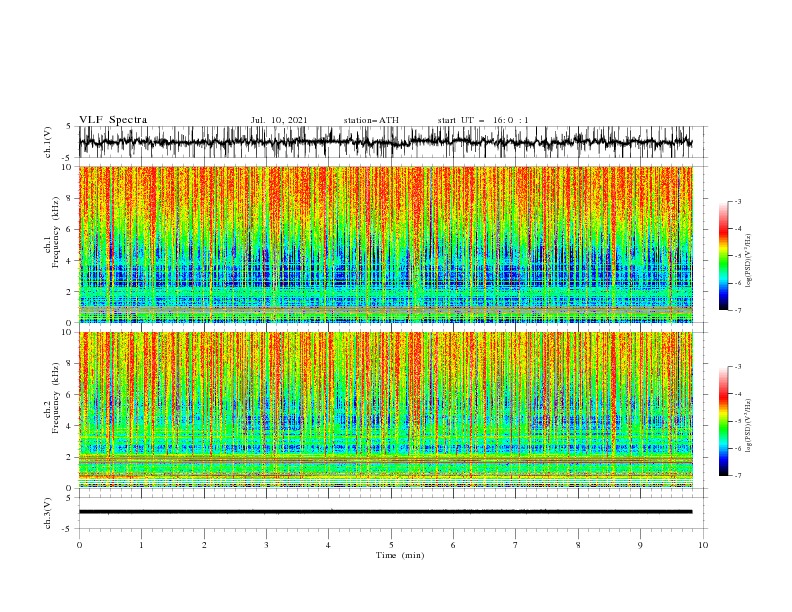Screen dimensions: 792x612
Task: Click the ch.1 spectrogram color bar
Action: tap(724, 256)
